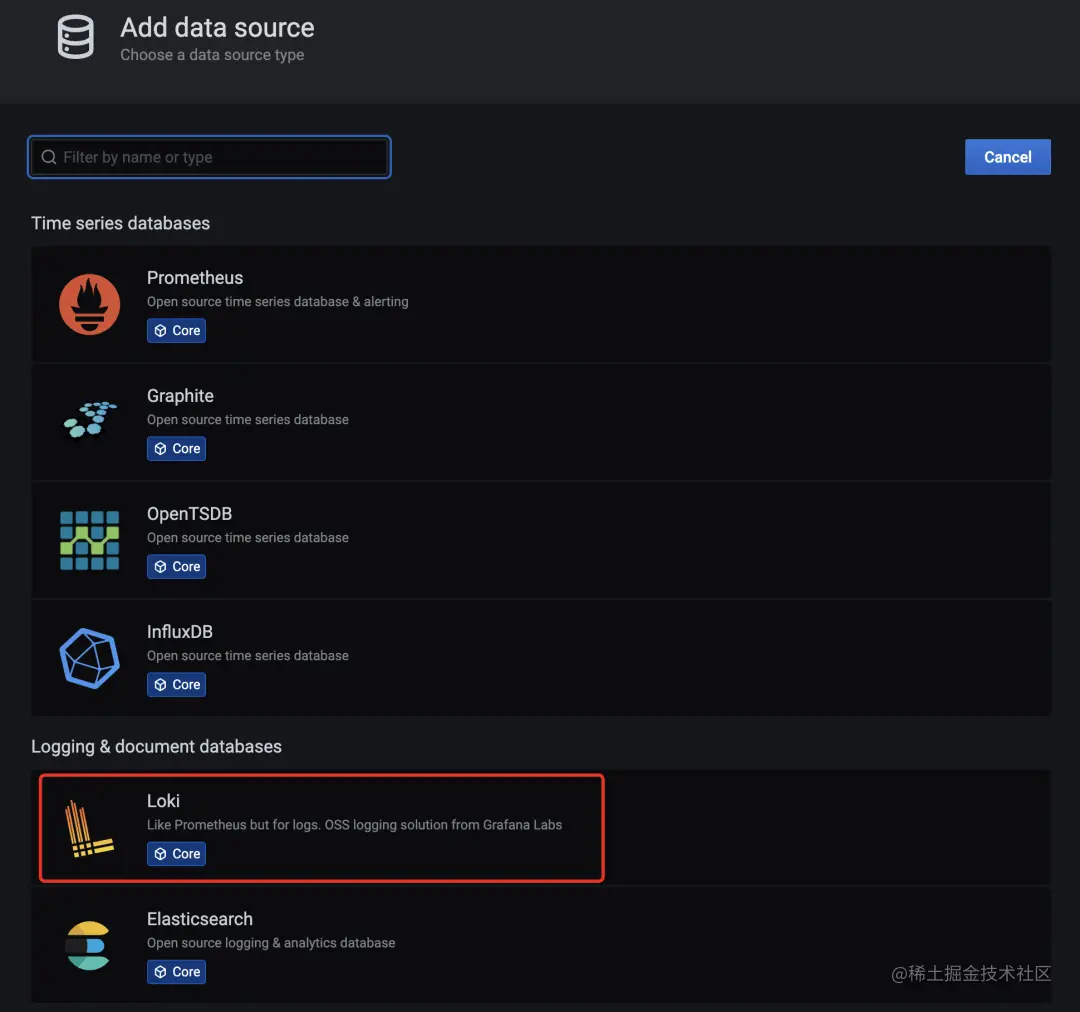Screen dimensions: 1080x1012
Task: Click 'Choose a data source type' subtitle
Action: click(x=212, y=55)
